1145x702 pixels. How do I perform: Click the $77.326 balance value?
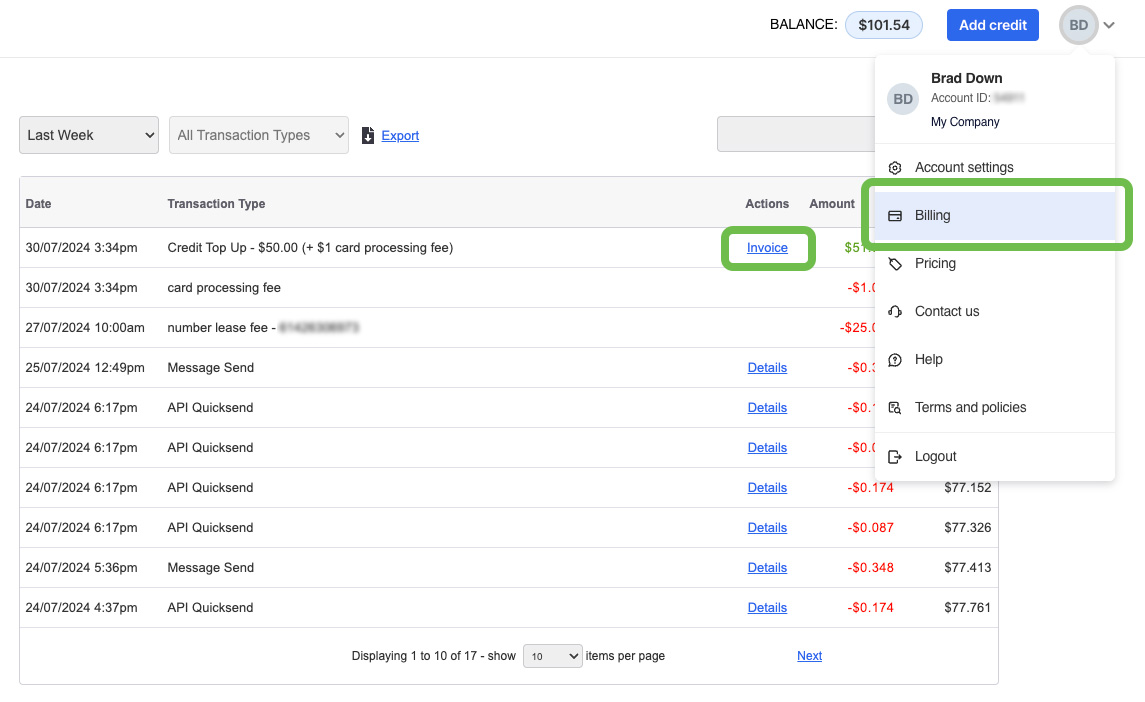click(x=968, y=527)
